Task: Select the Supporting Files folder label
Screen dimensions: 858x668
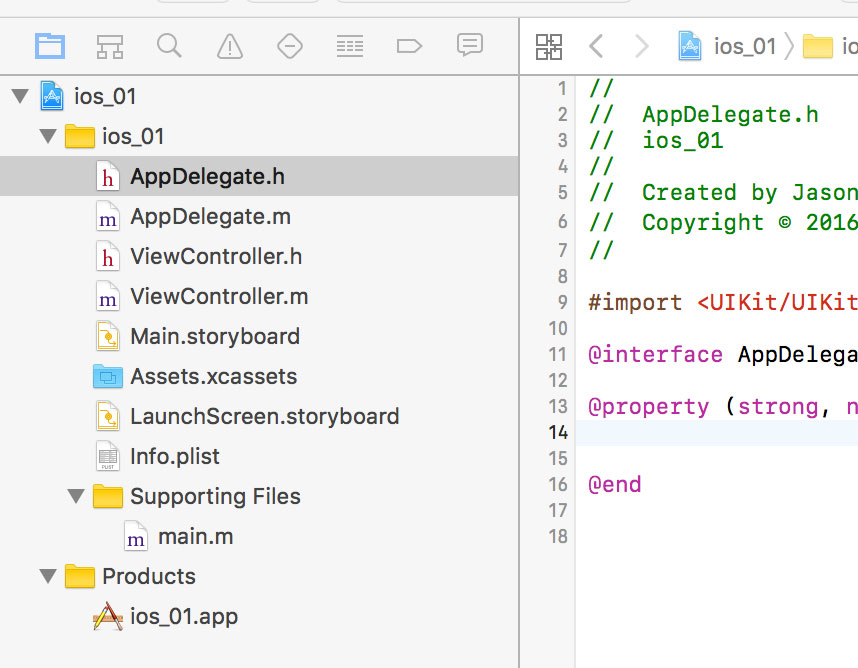Action: pos(215,496)
